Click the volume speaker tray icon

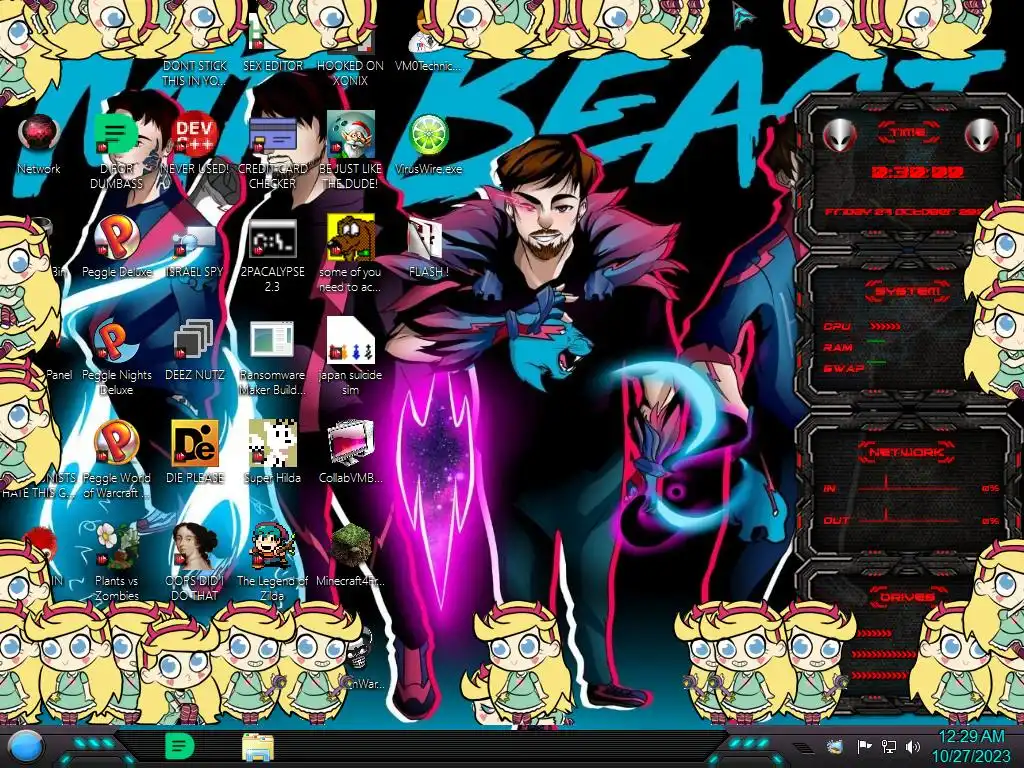[913, 746]
